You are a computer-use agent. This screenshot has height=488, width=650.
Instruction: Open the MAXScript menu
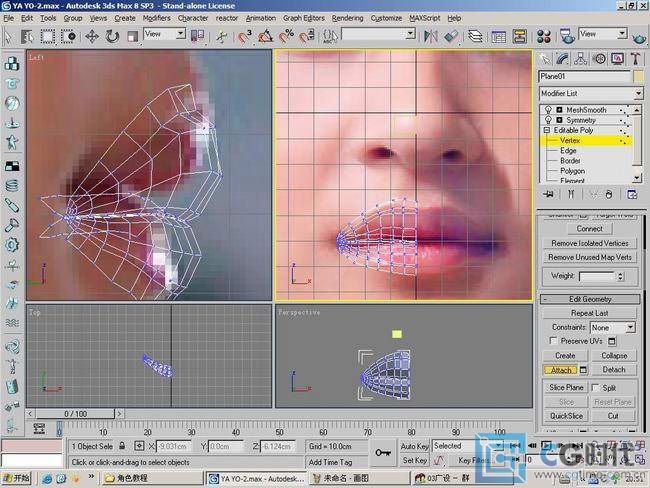tap(424, 18)
